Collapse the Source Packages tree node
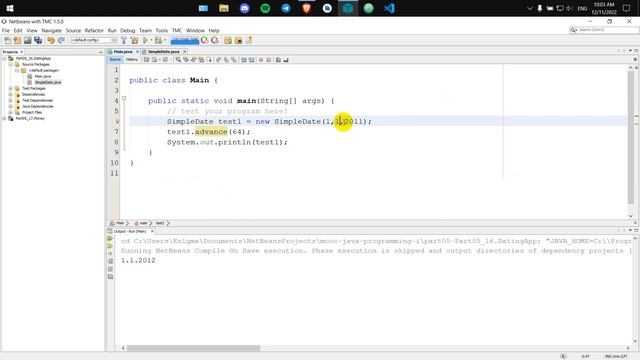The image size is (640, 360). (11, 64)
